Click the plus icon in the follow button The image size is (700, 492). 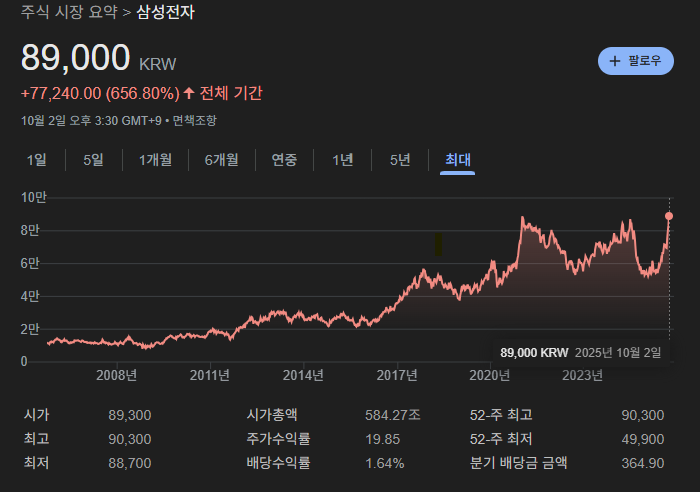(615, 61)
